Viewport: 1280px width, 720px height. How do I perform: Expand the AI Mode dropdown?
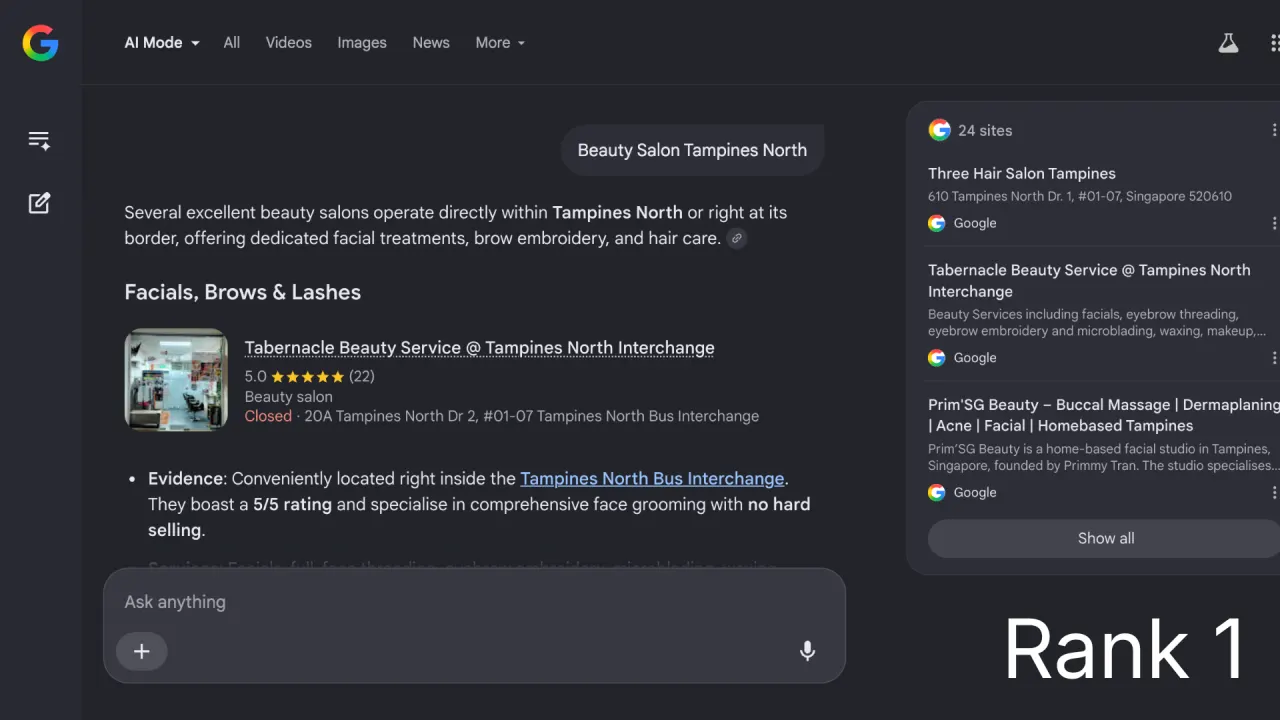[162, 43]
